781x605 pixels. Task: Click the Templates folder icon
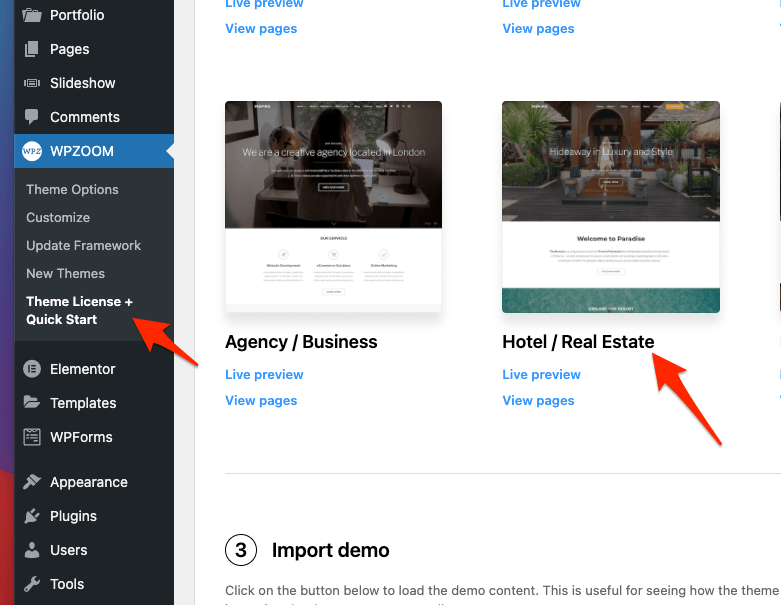click(x=32, y=402)
